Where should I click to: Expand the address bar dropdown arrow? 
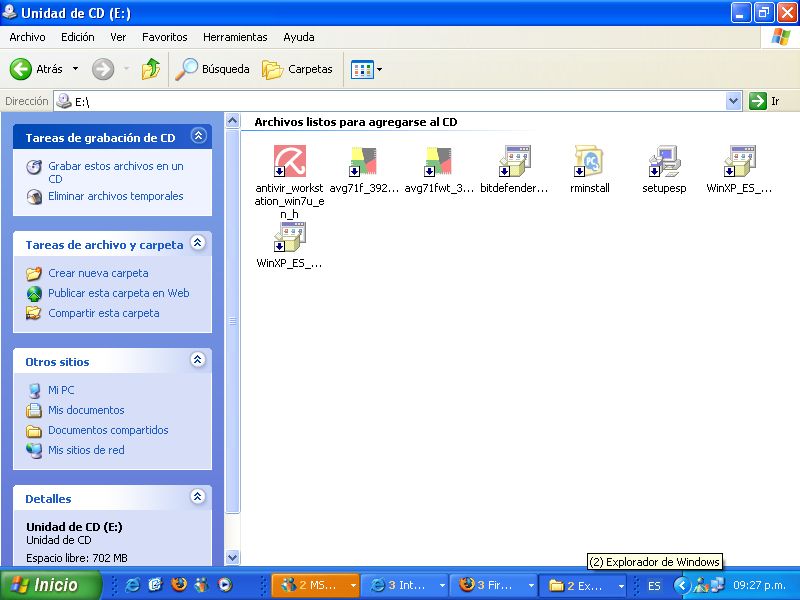pos(733,101)
